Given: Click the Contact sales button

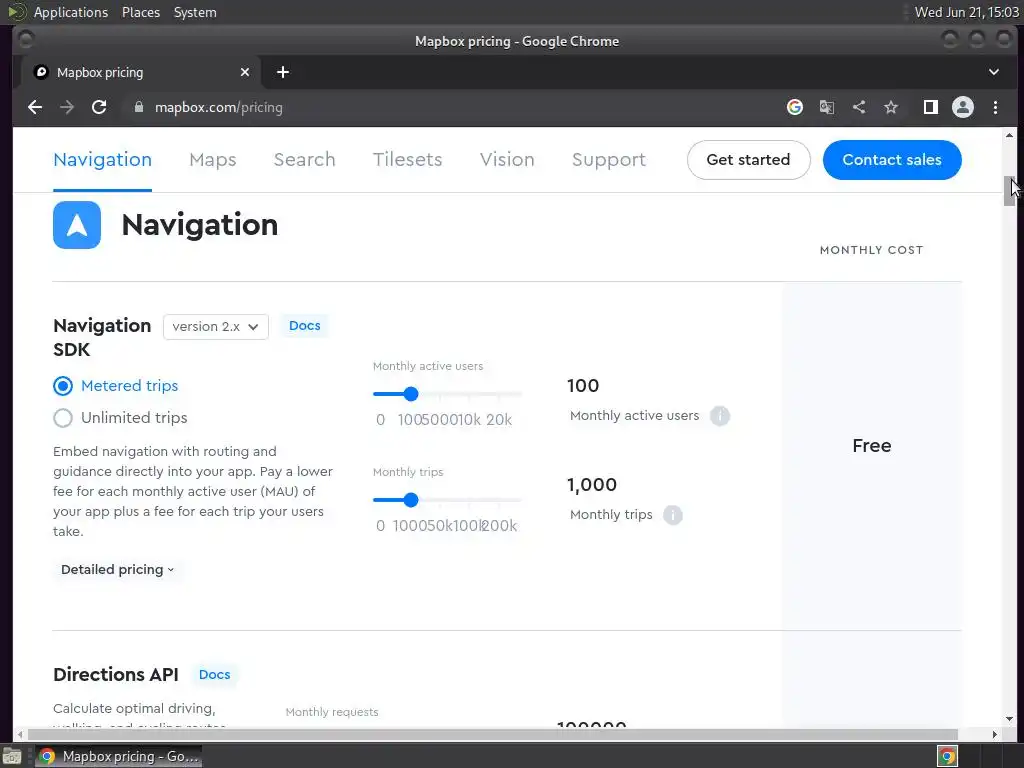Looking at the screenshot, I should (x=892, y=160).
